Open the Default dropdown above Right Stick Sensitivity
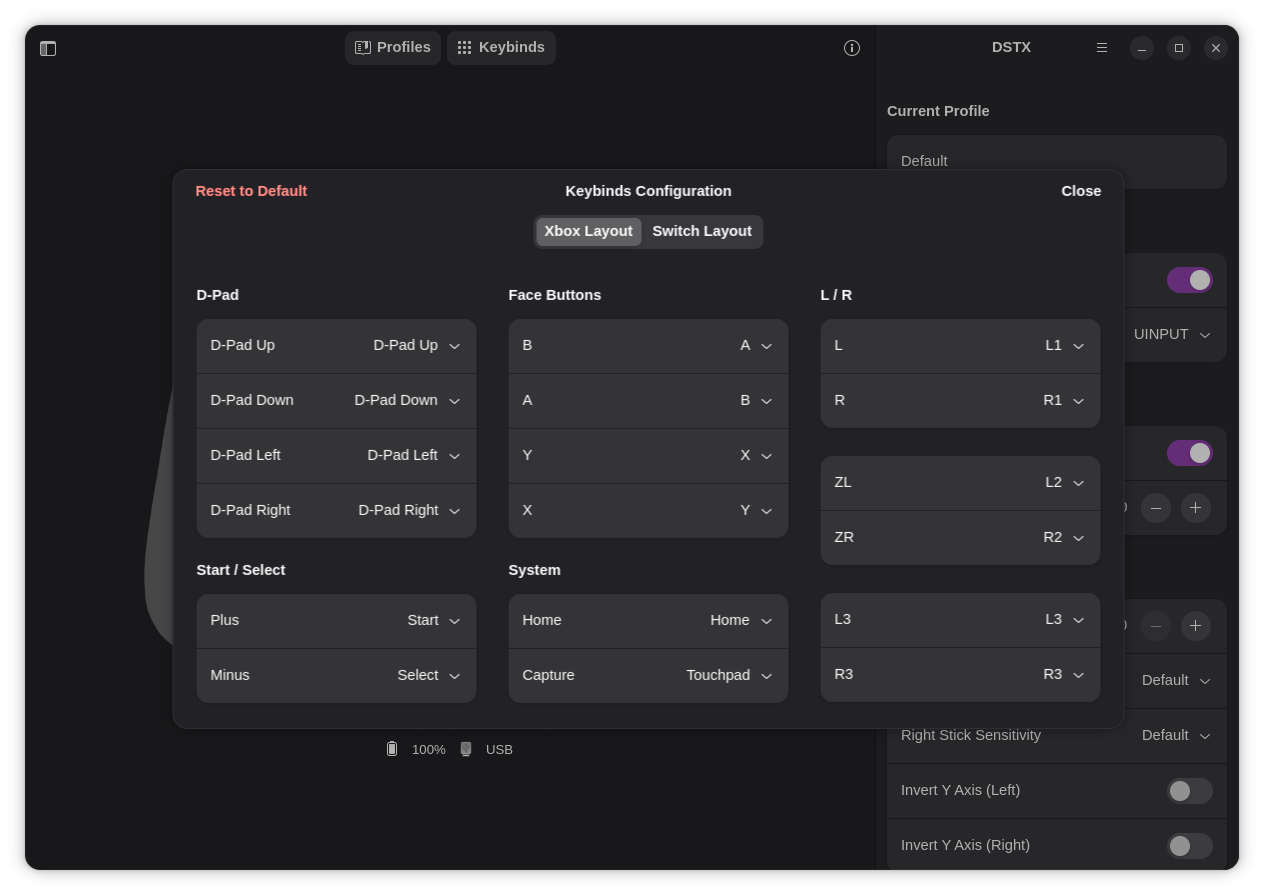The height and width of the screenshot is (895, 1264). [x=1176, y=681]
